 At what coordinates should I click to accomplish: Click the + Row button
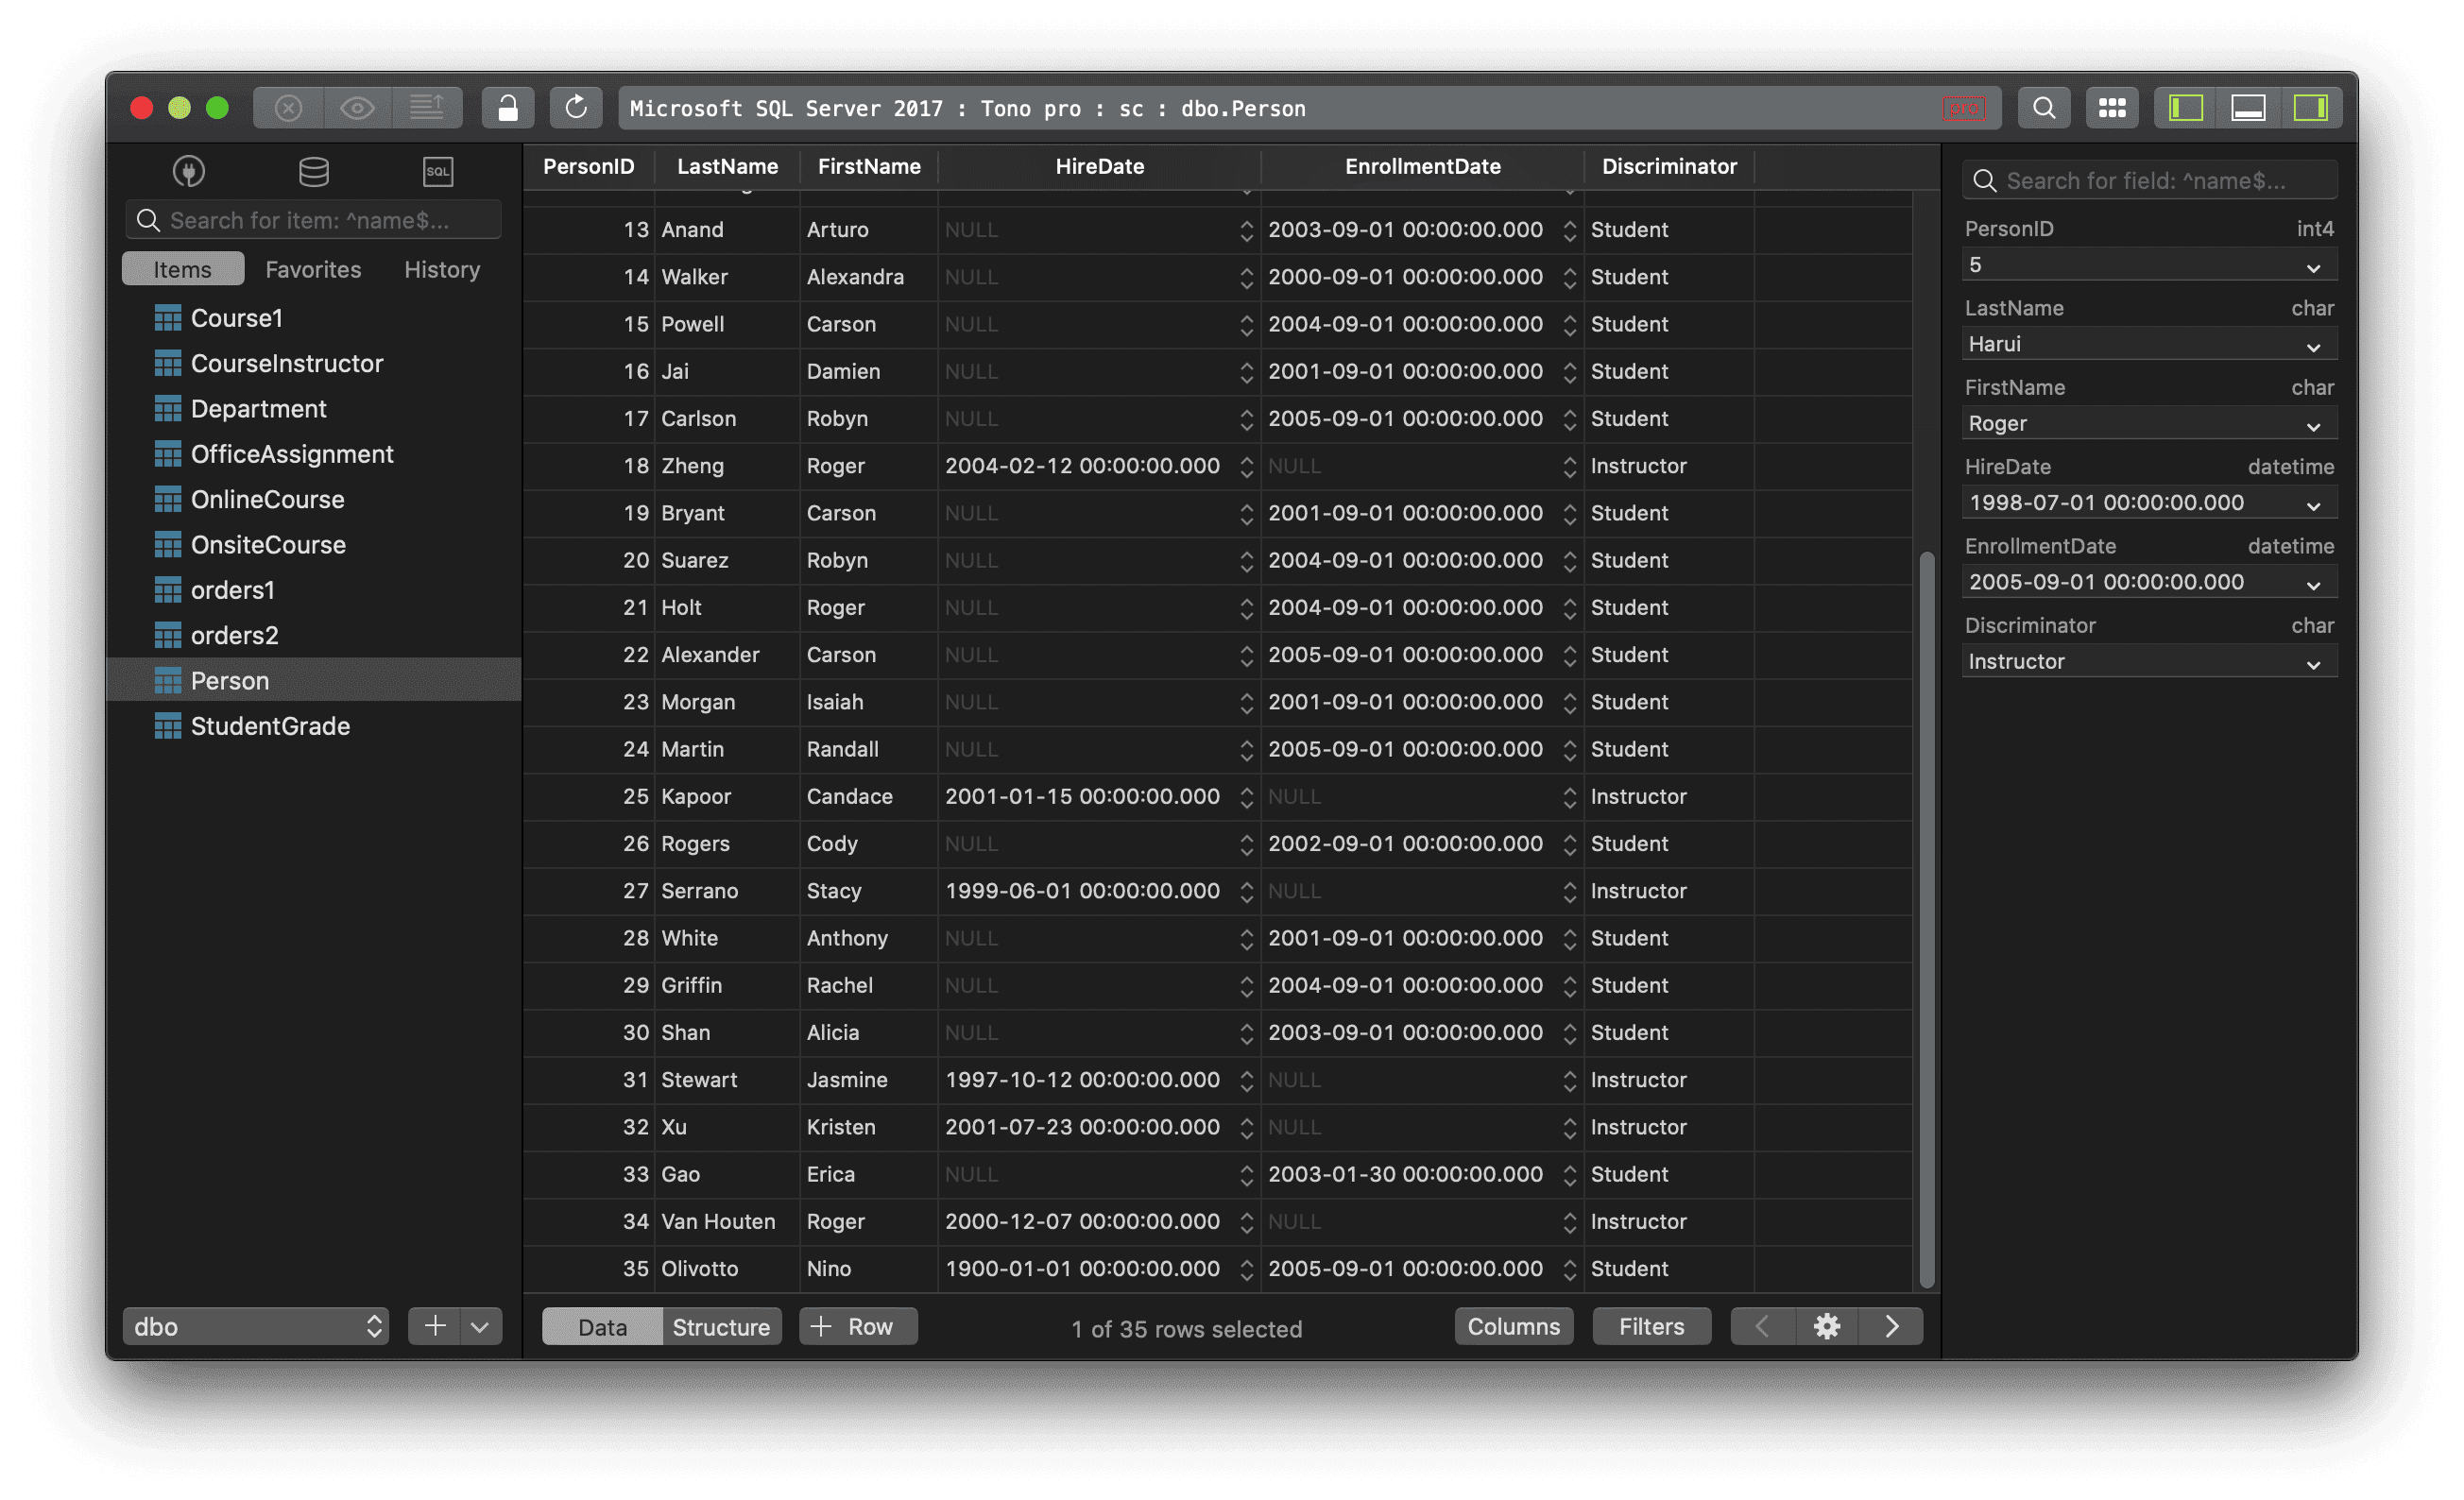pos(858,1327)
